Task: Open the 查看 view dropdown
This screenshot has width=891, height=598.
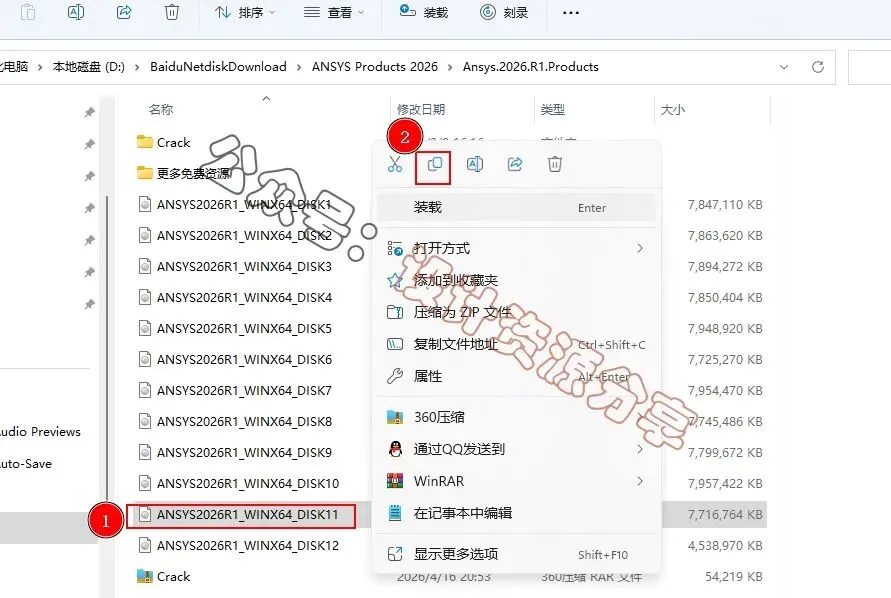Action: tap(334, 12)
